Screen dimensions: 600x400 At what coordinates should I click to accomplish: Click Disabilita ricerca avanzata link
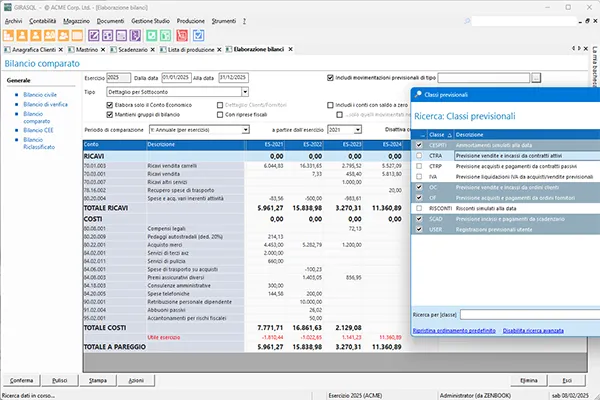pyautogui.click(x=533, y=330)
